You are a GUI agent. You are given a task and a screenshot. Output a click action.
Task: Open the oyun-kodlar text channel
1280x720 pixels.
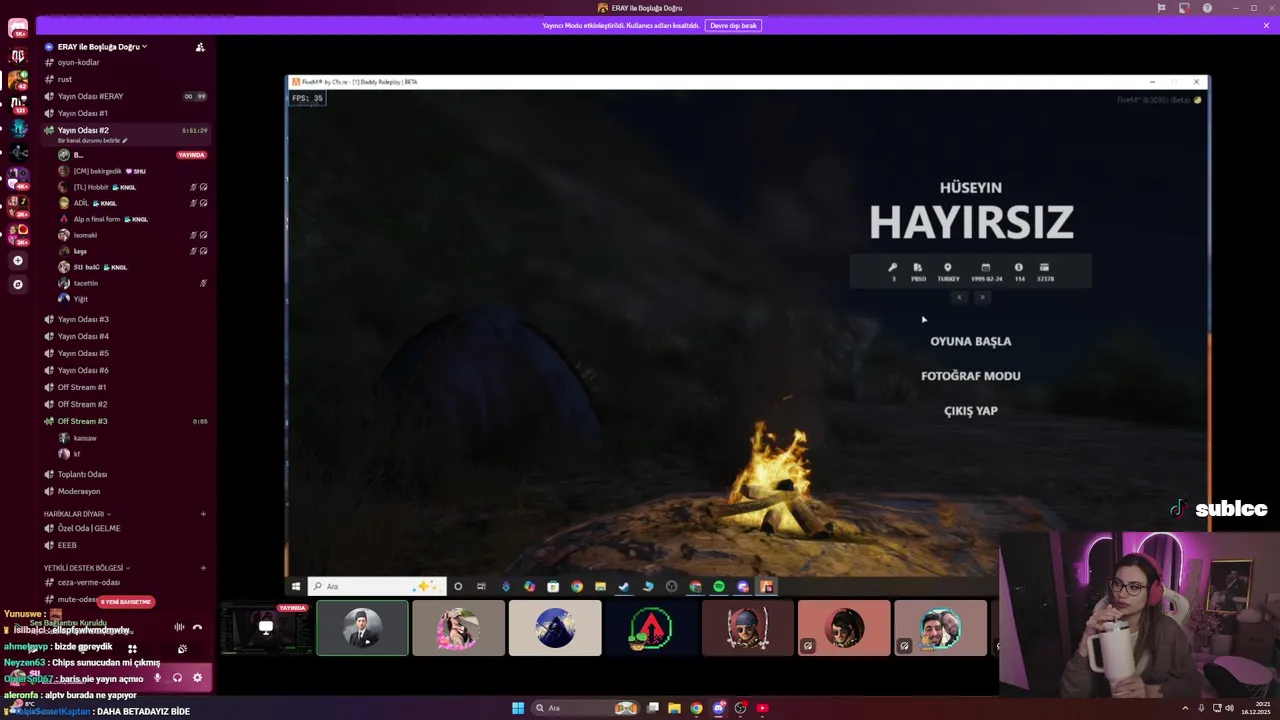point(124,62)
